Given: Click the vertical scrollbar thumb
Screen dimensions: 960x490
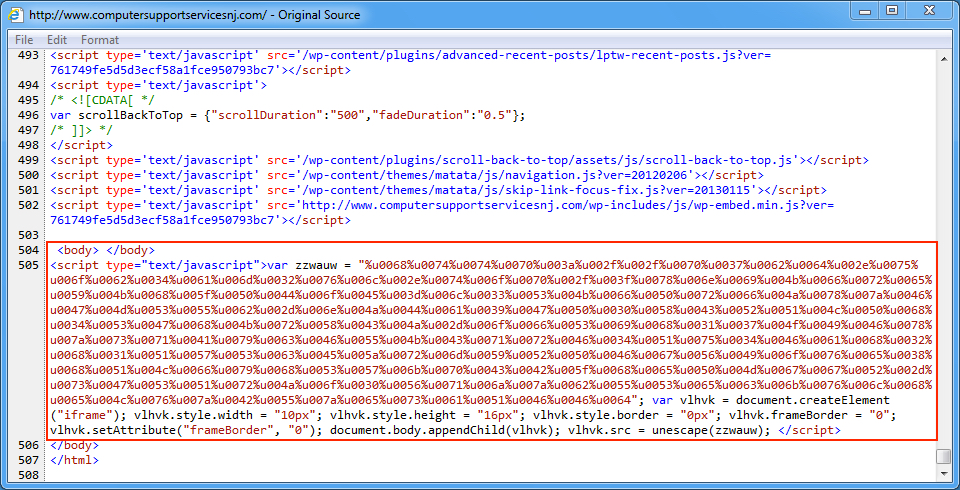Looking at the screenshot, I should coord(943,457).
